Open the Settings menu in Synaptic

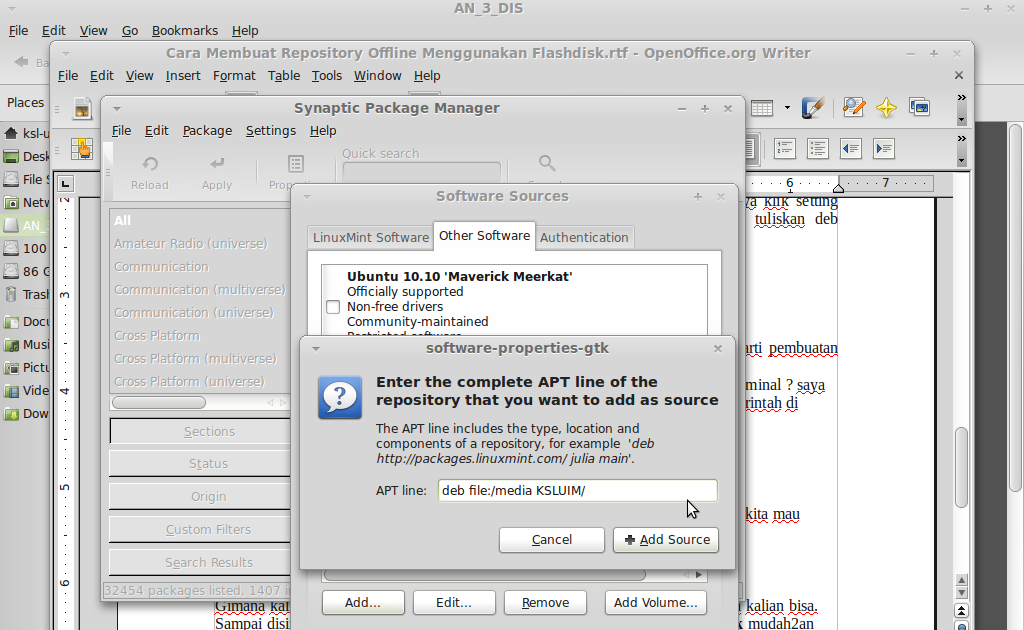coord(270,131)
